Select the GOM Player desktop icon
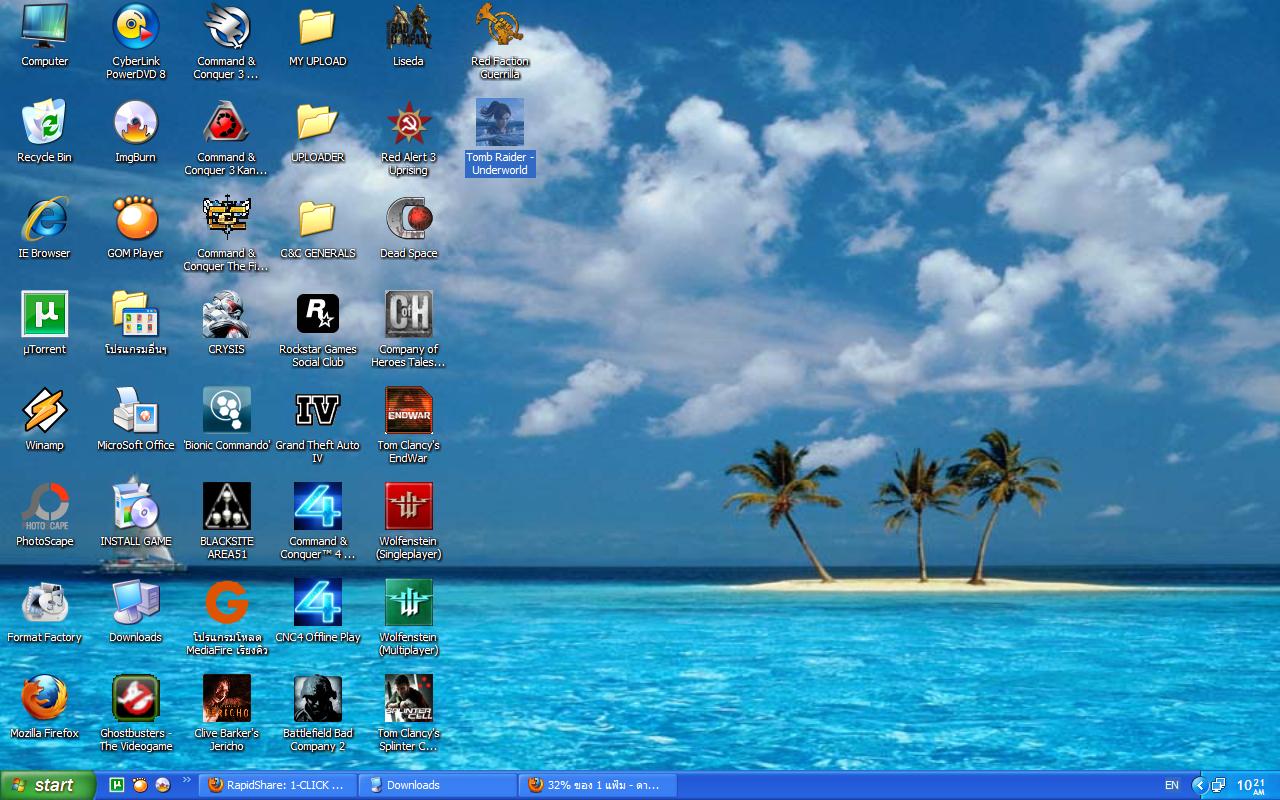This screenshot has width=1280, height=800. 136,219
